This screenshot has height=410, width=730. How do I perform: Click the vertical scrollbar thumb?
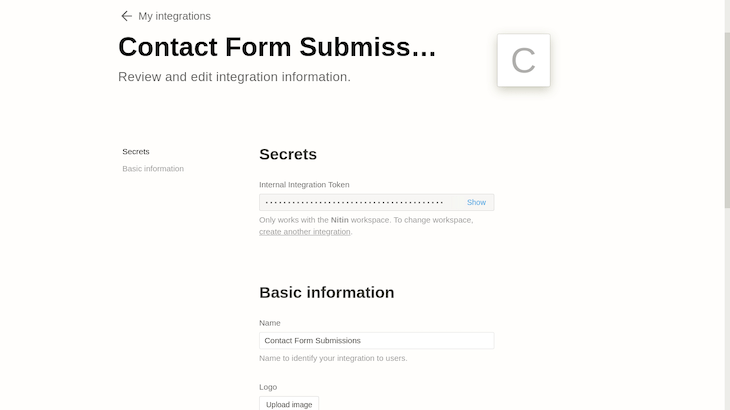pyautogui.click(x=727, y=120)
